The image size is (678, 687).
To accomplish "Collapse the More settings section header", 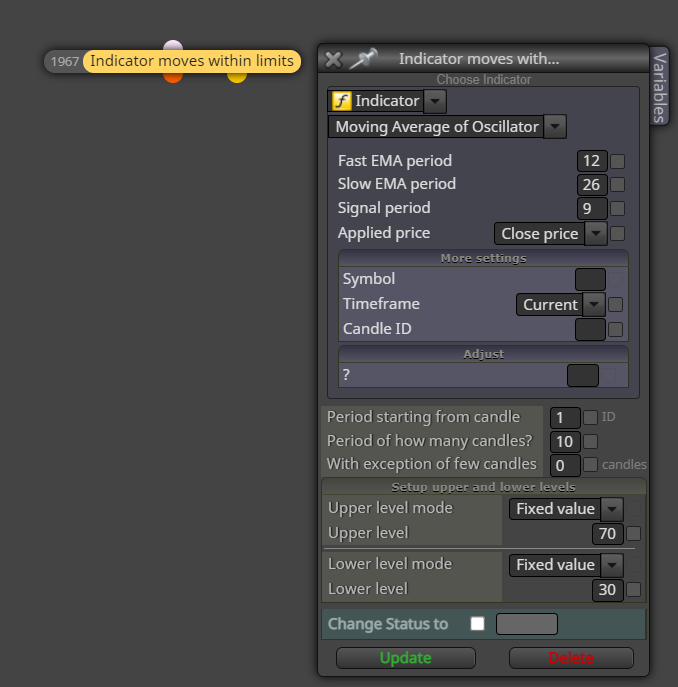I will [483, 259].
